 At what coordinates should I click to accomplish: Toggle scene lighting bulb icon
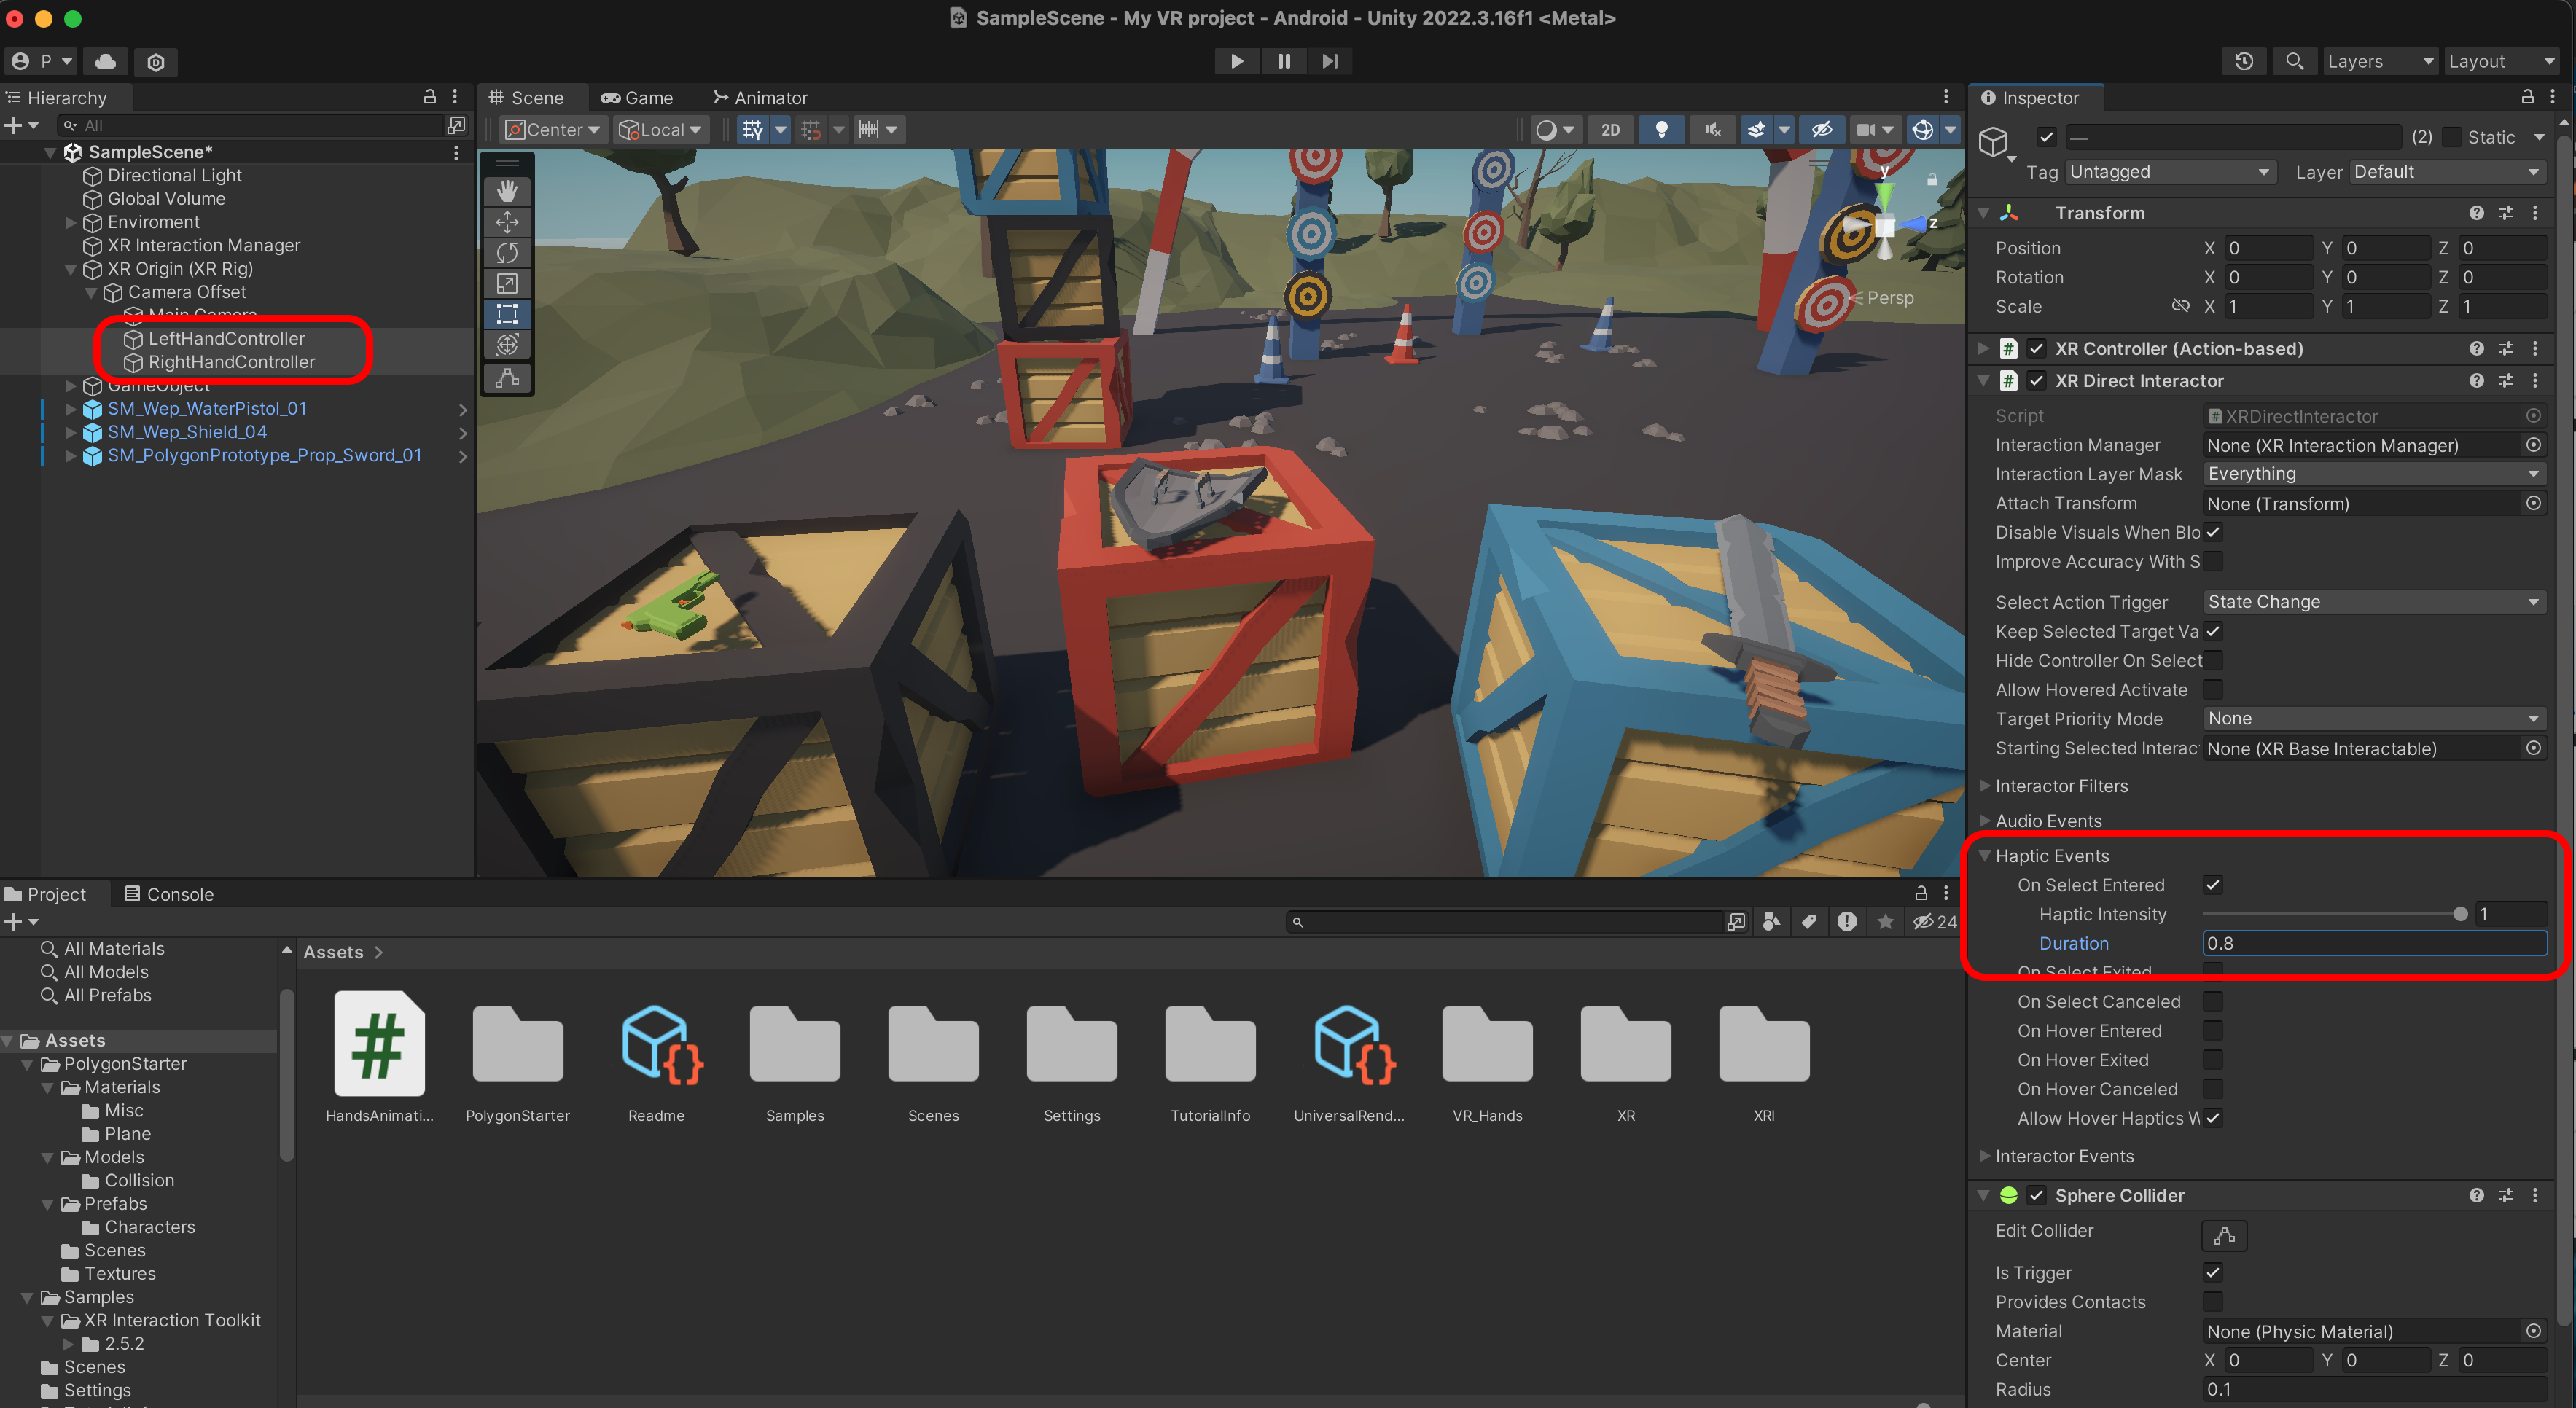coord(1661,130)
